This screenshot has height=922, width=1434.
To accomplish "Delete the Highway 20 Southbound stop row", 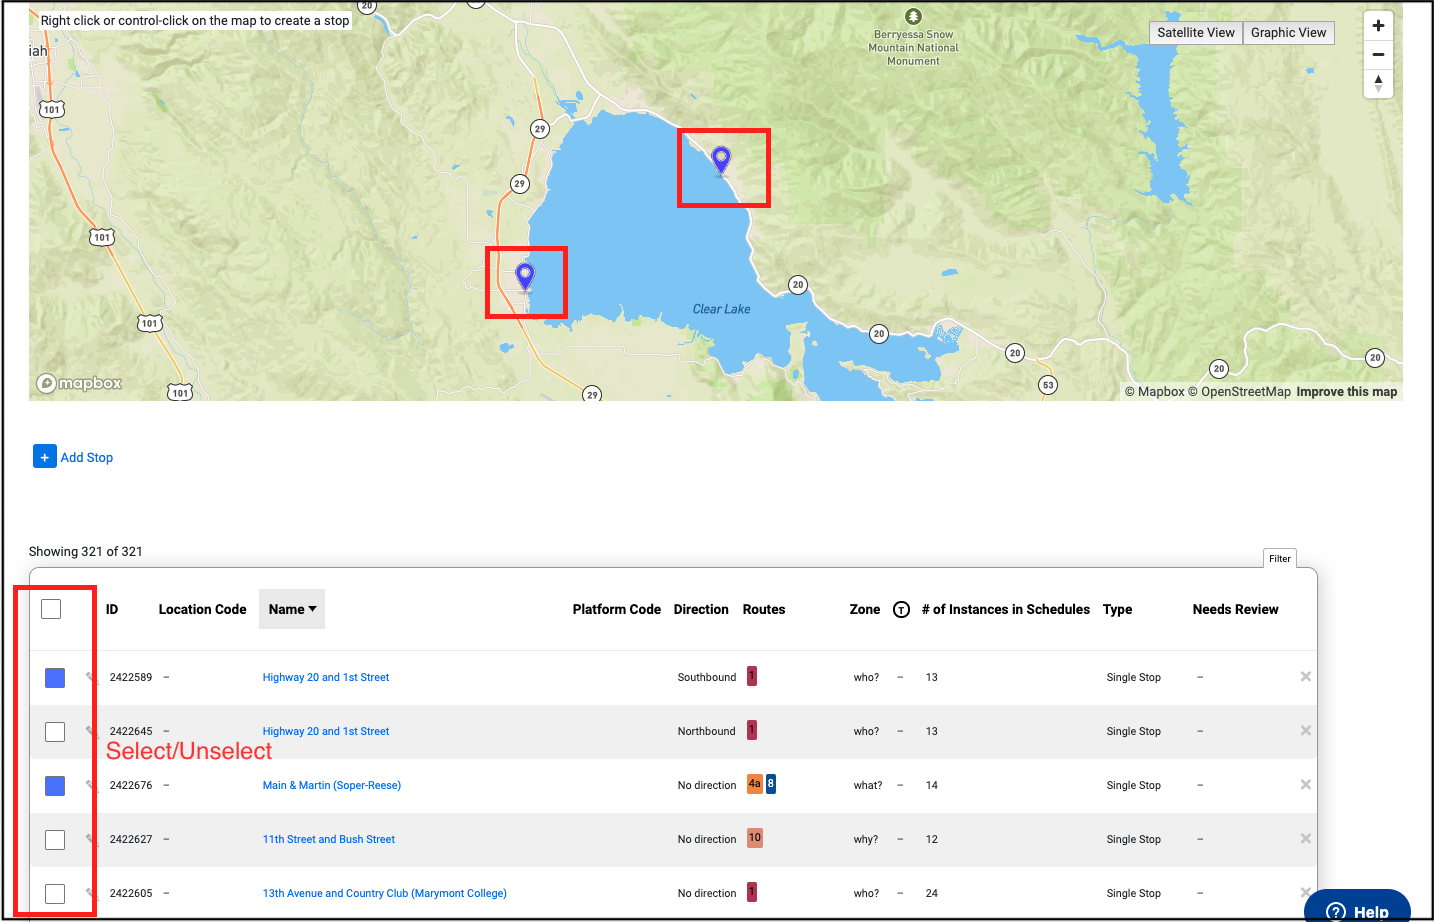I will click(1305, 677).
